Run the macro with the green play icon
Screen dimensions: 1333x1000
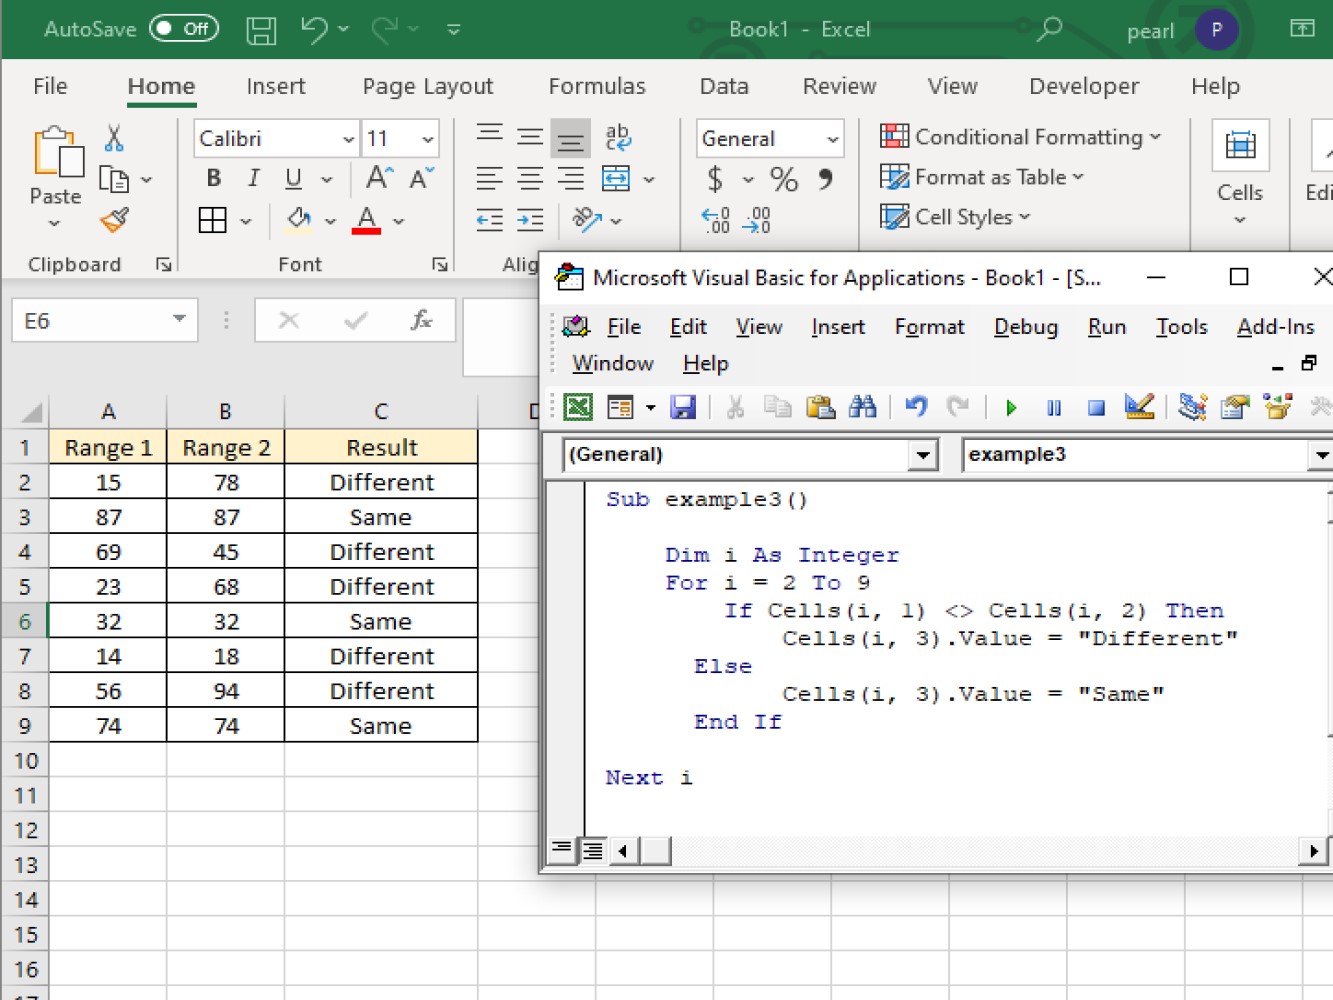[1011, 407]
